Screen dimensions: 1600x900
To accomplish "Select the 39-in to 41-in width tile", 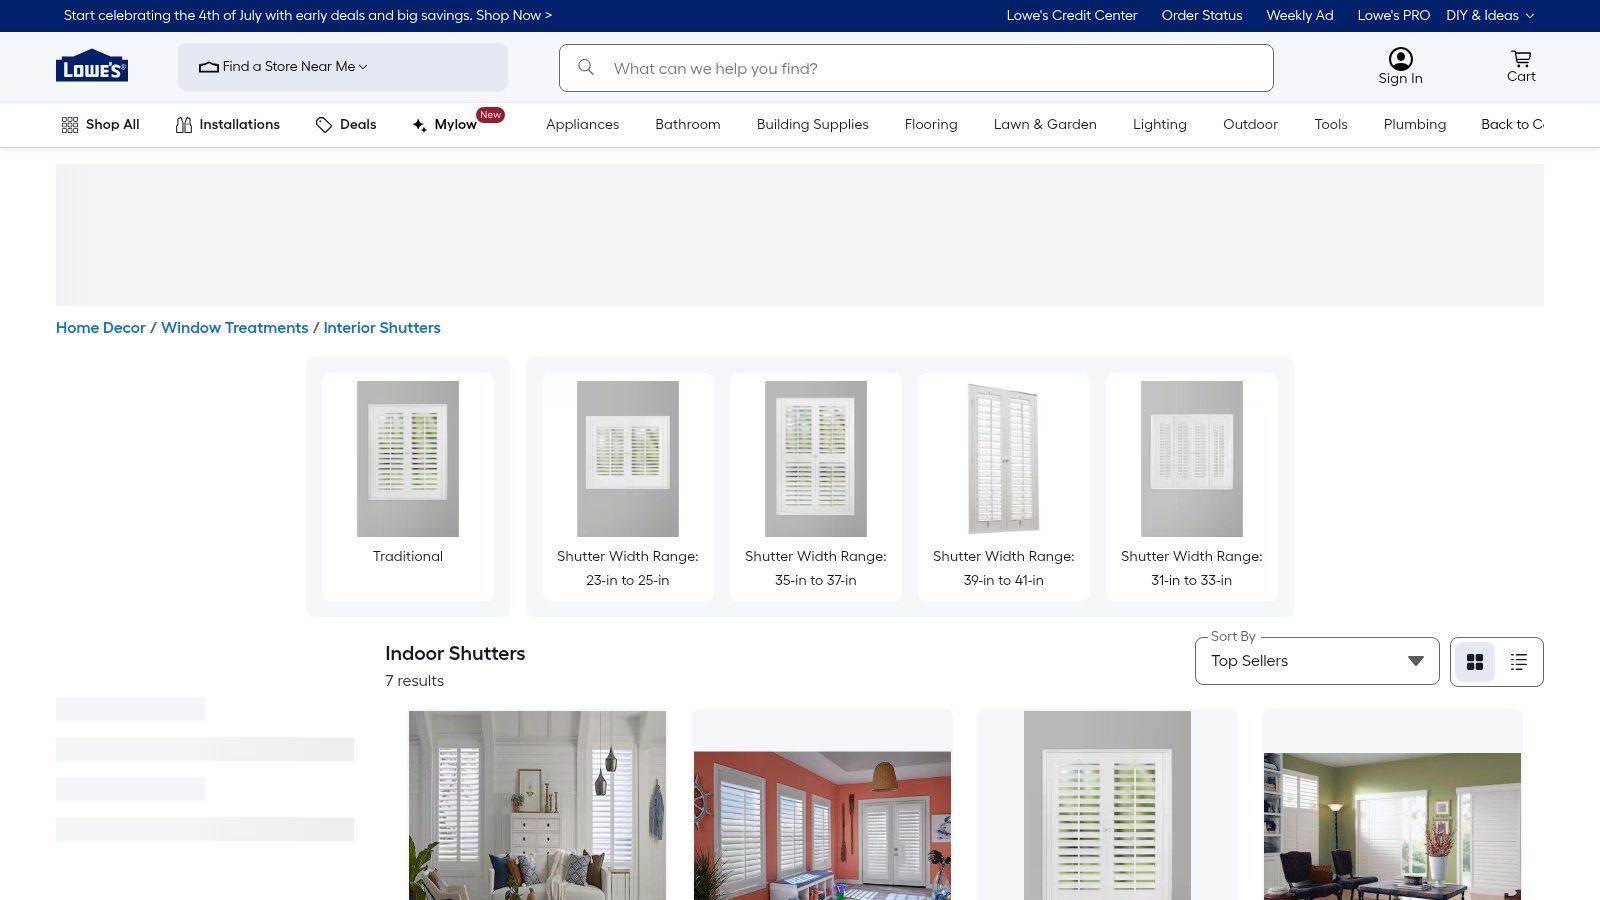I will [x=1004, y=487].
